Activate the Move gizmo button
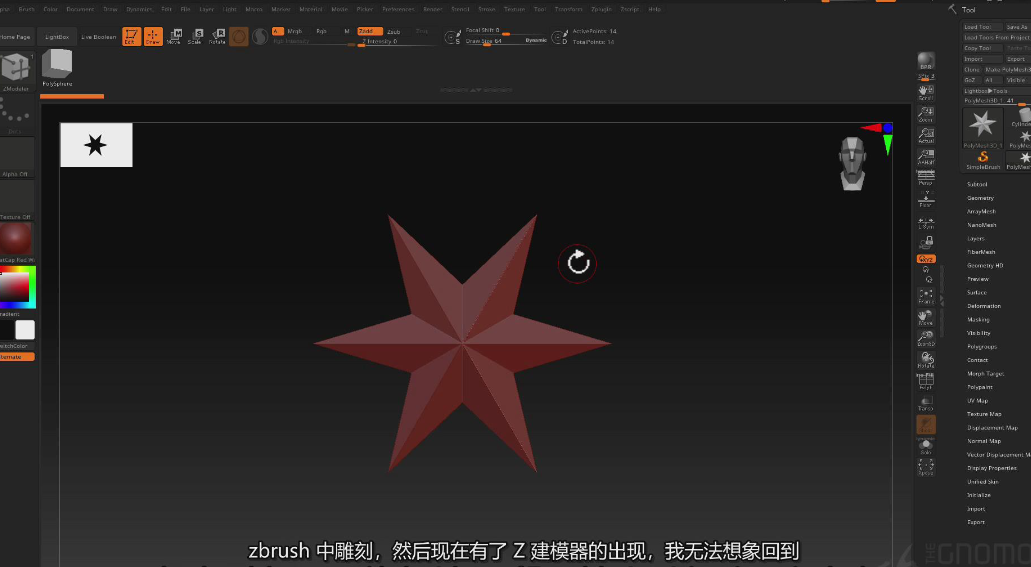 pyautogui.click(x=174, y=36)
